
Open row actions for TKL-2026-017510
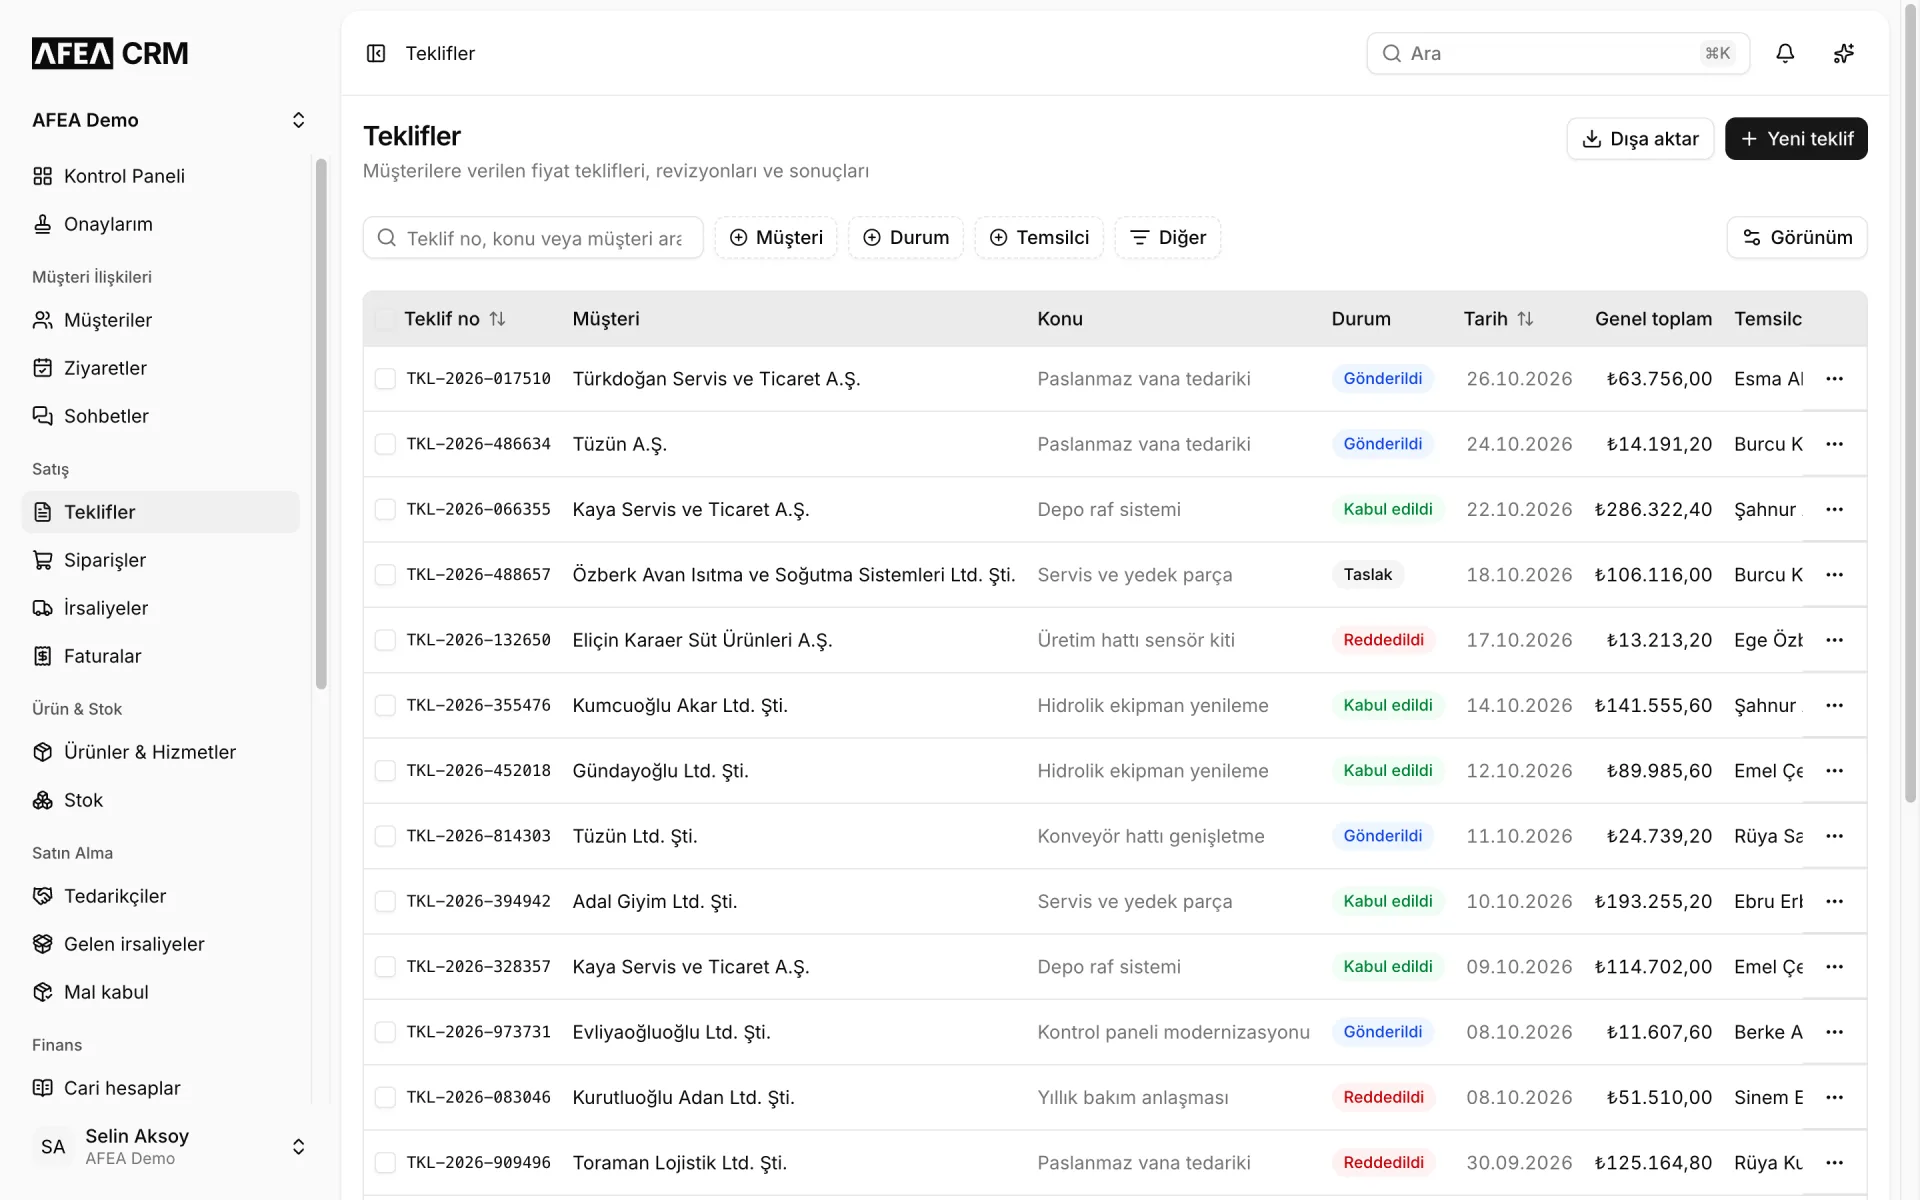(1834, 379)
